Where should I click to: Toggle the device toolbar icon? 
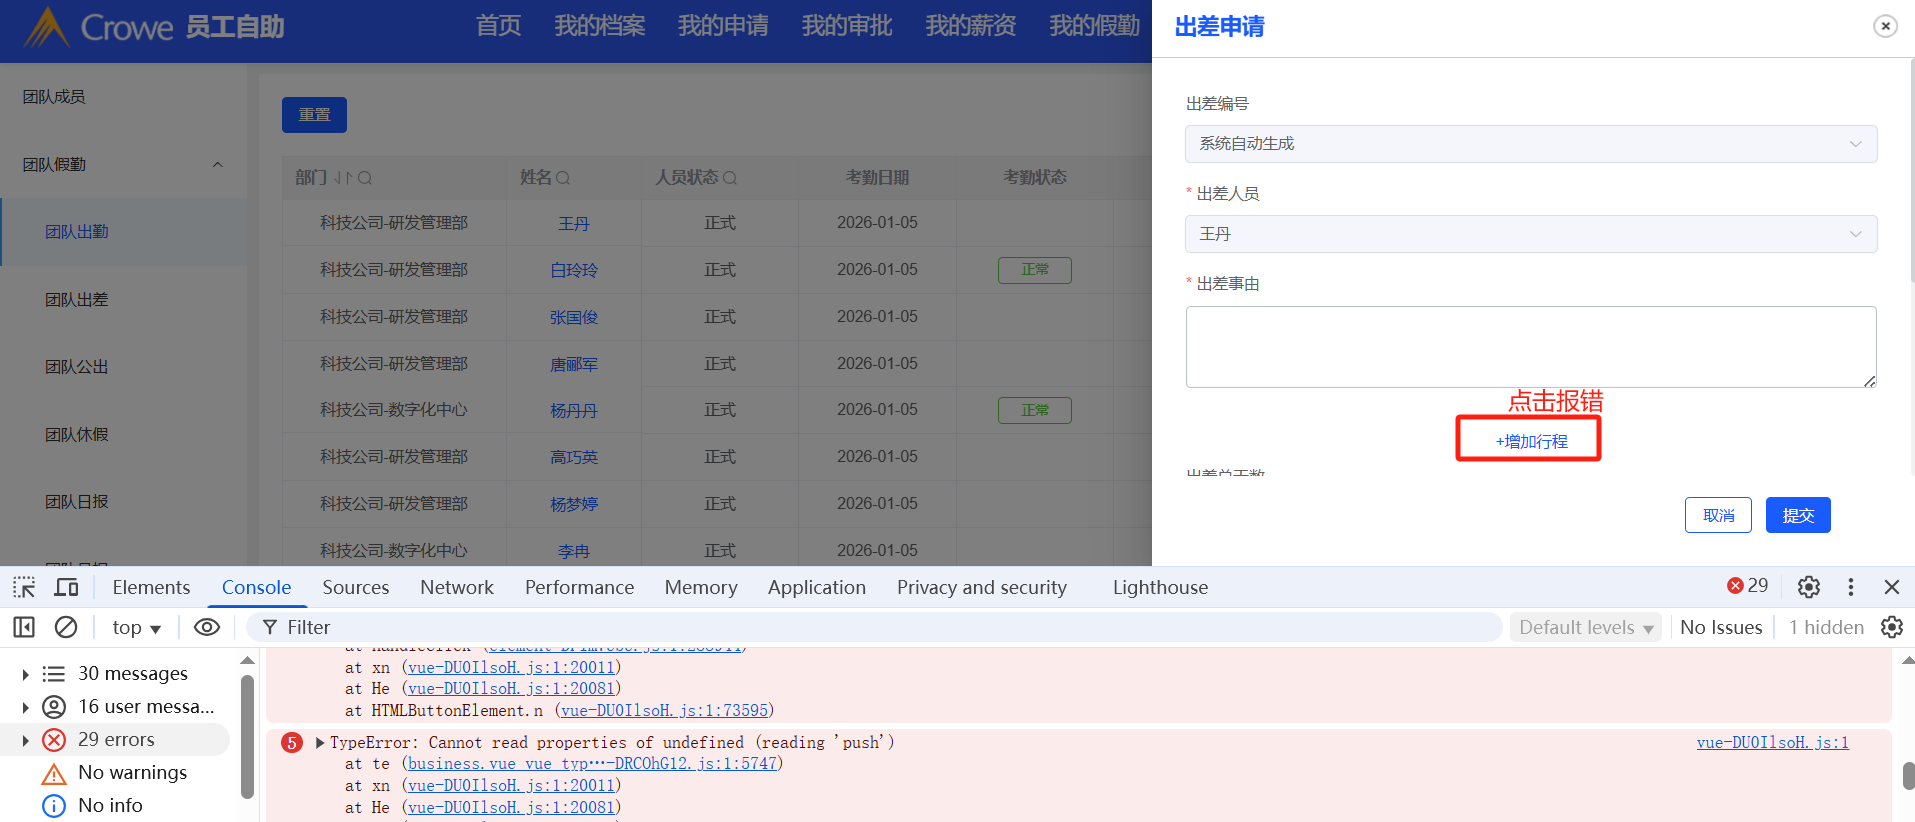point(67,587)
